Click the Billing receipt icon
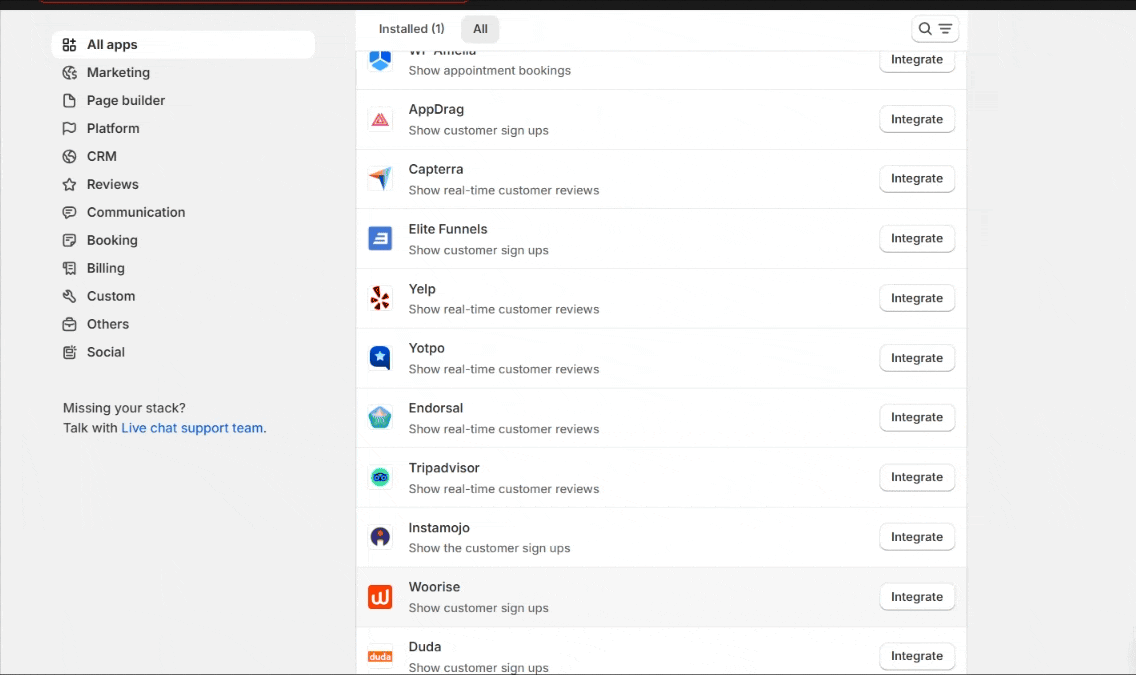1136x675 pixels. click(70, 268)
